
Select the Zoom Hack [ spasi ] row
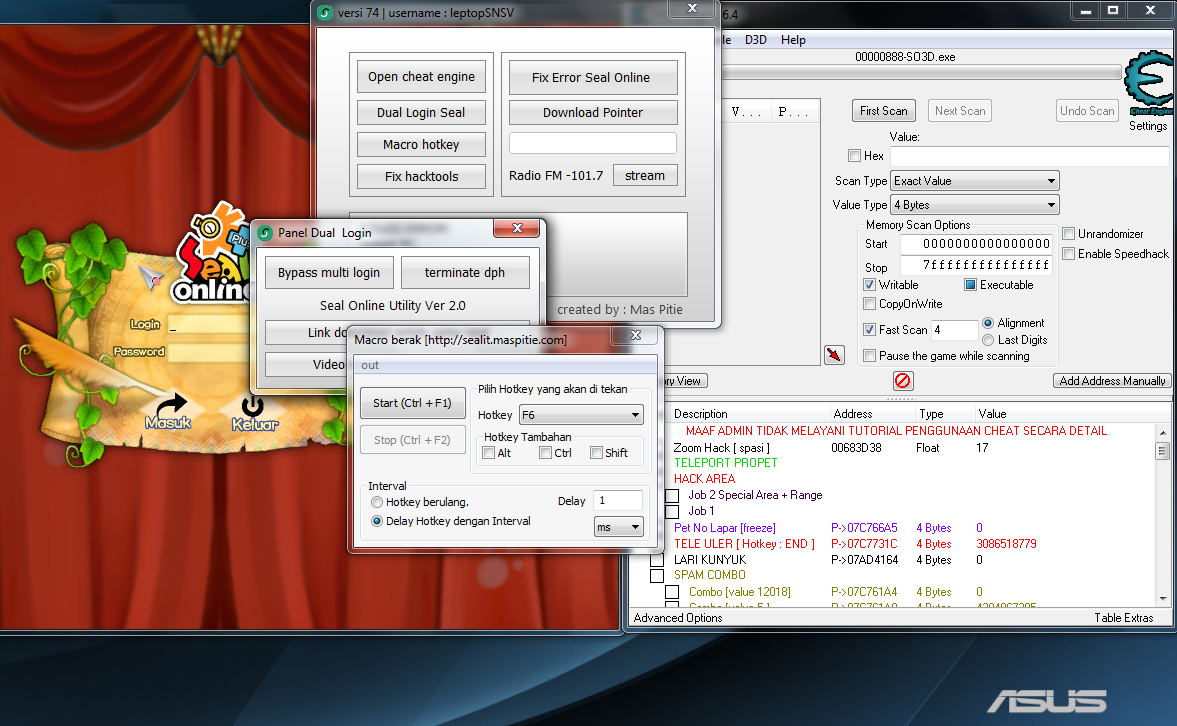[x=899, y=447]
